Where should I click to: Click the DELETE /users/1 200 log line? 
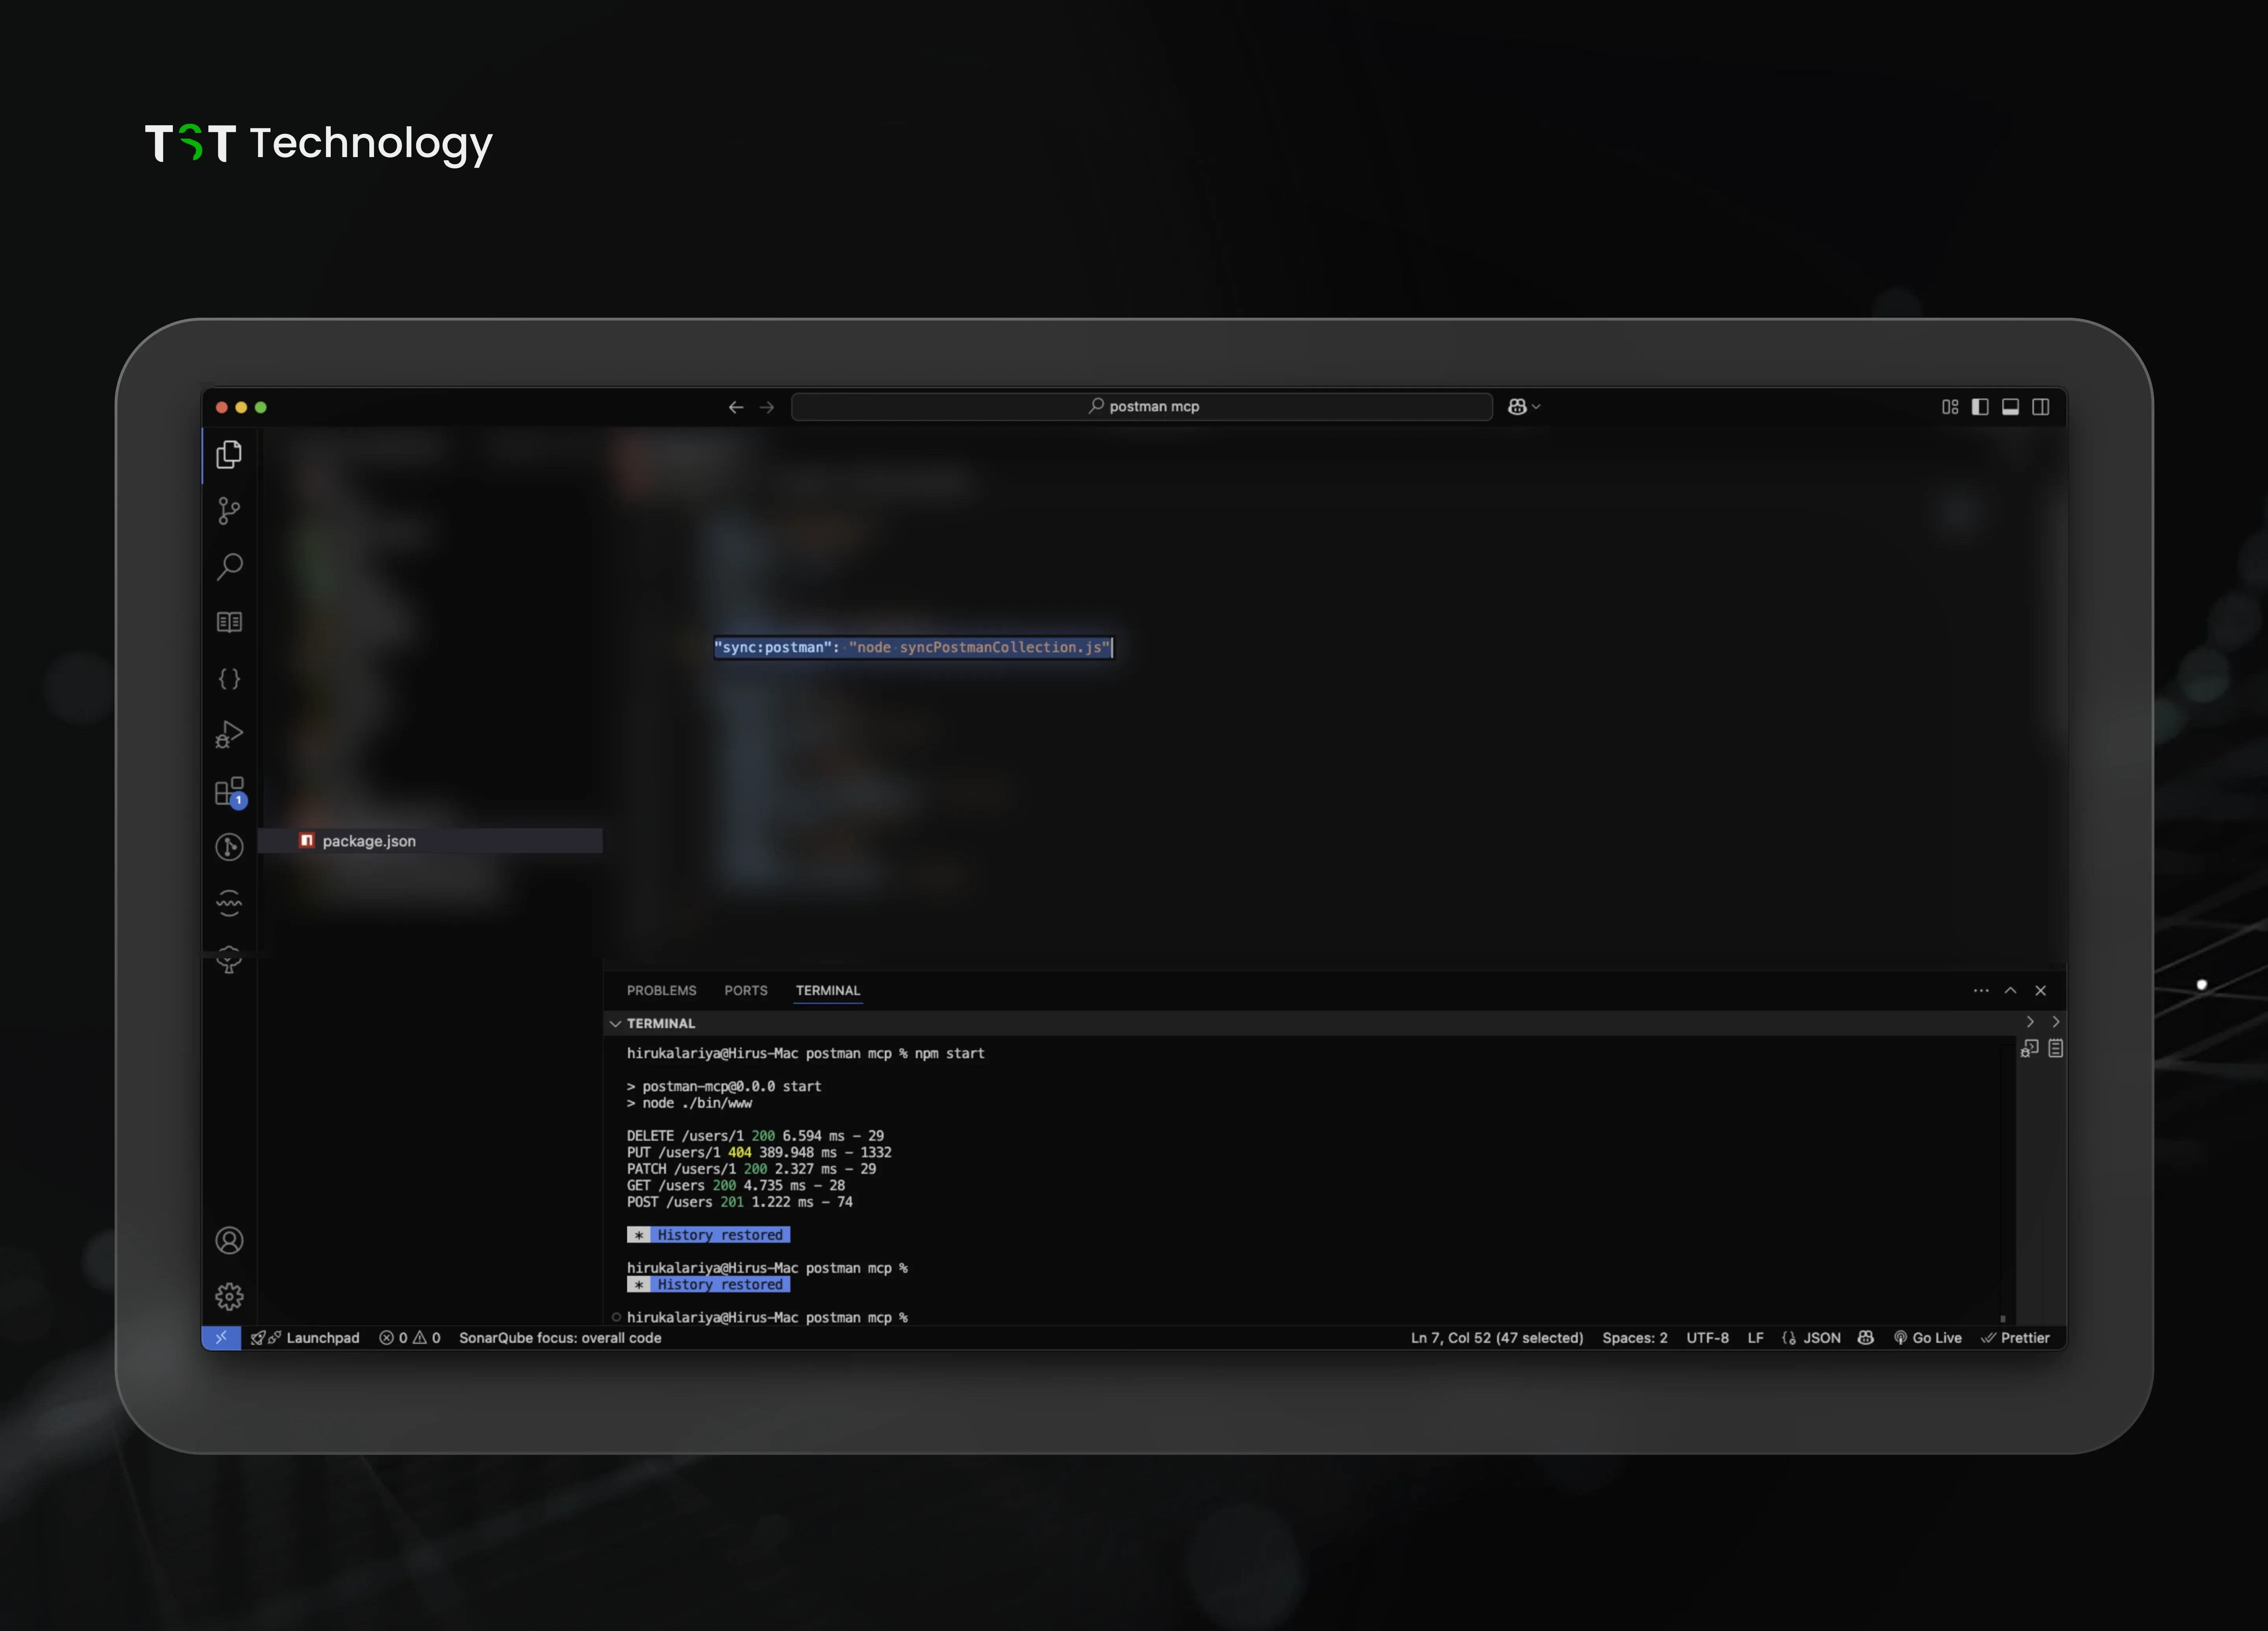pyautogui.click(x=755, y=1136)
